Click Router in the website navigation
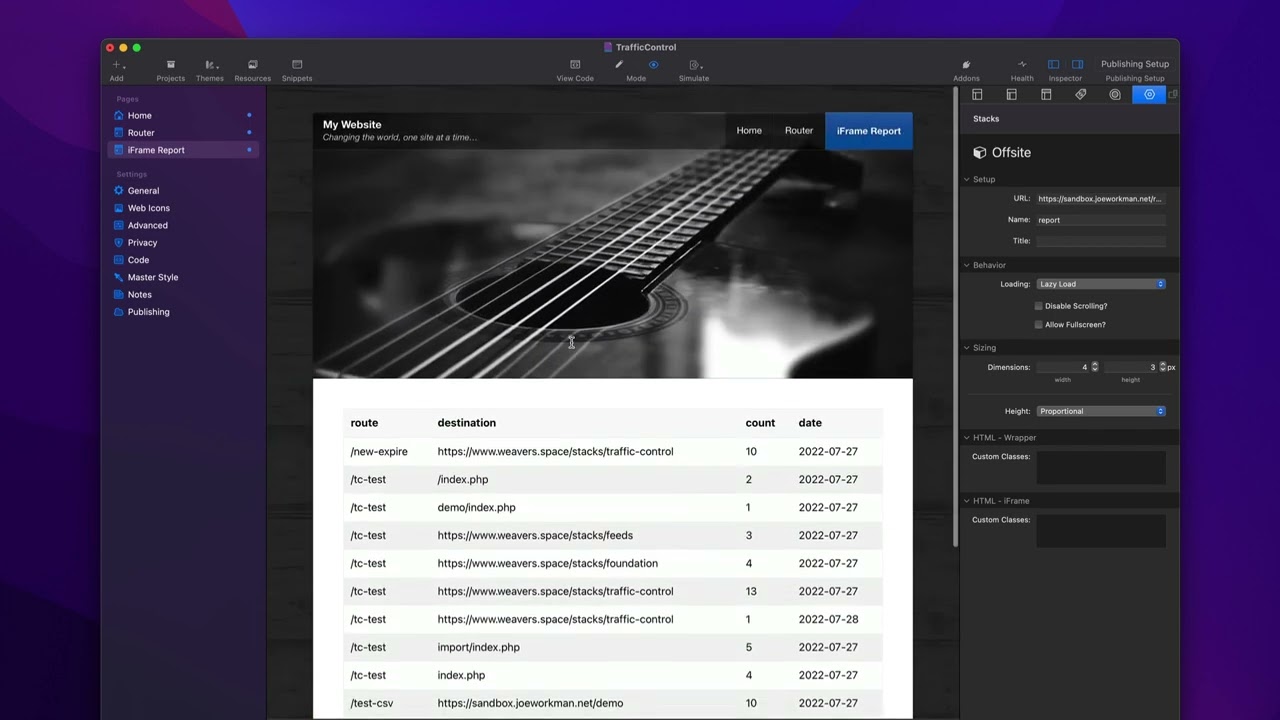1280x720 pixels. [x=799, y=131]
